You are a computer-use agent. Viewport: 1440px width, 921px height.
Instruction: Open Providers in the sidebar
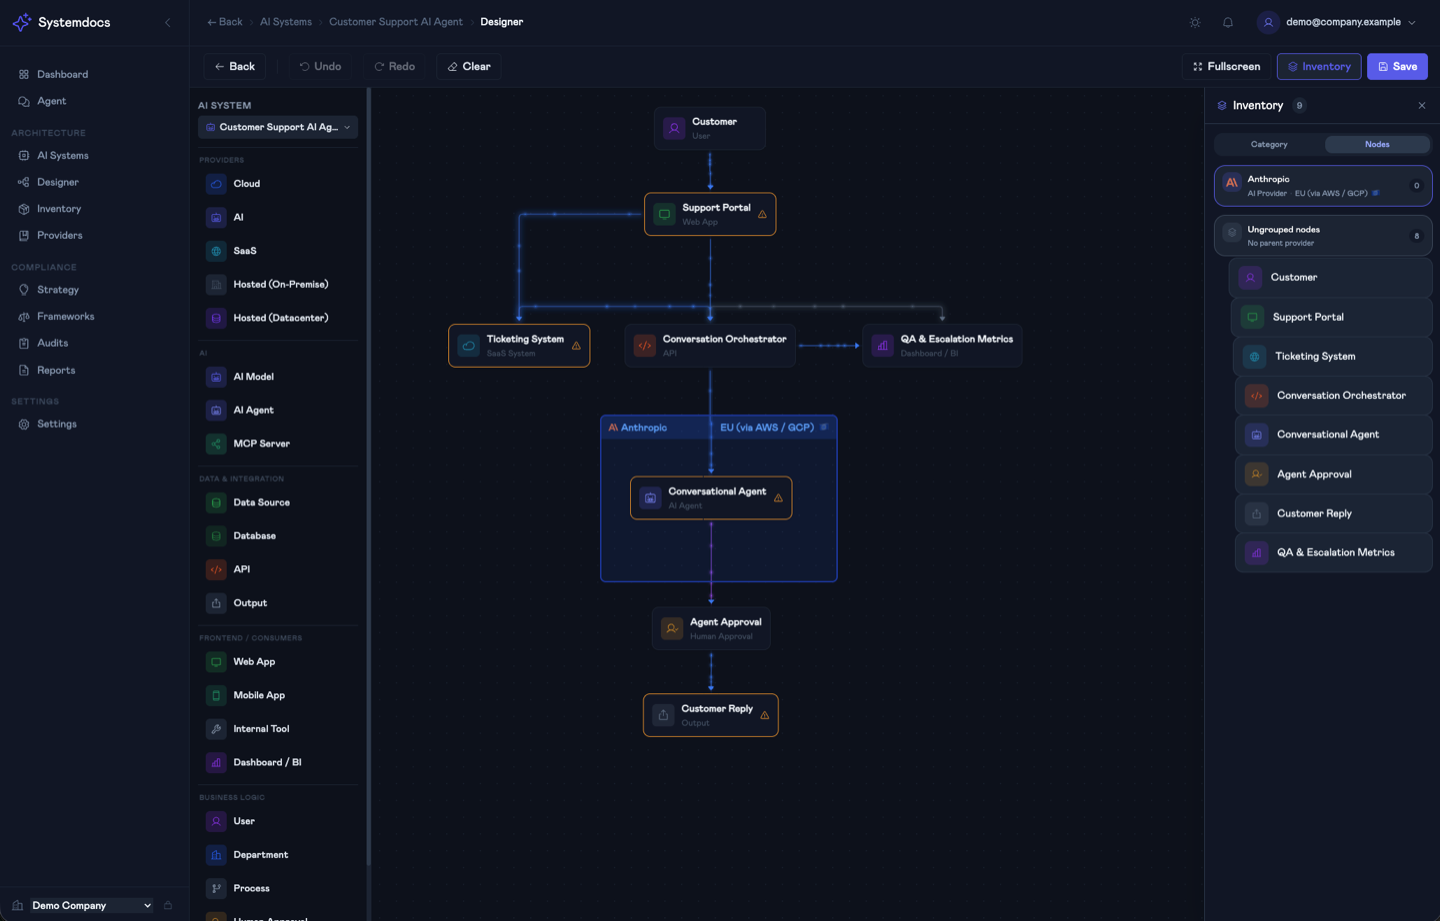coord(59,235)
